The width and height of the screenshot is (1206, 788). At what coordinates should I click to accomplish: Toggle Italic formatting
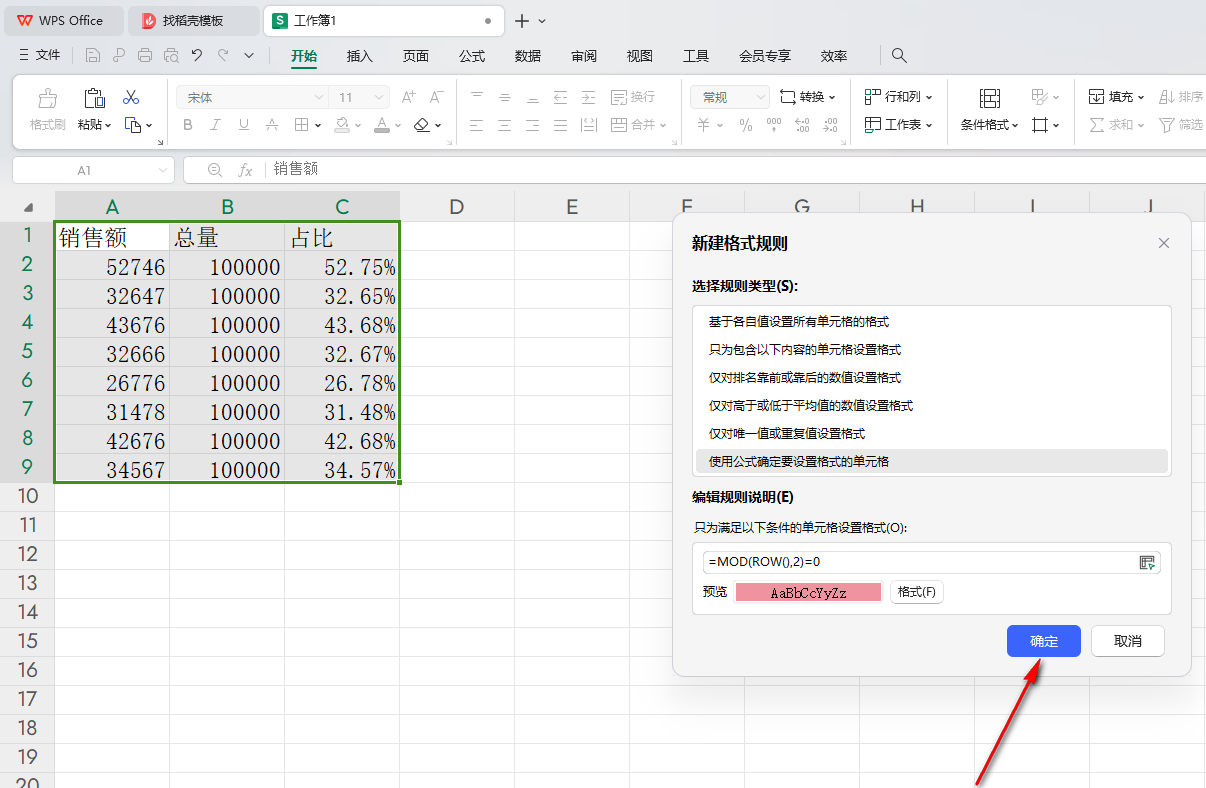[x=215, y=125]
